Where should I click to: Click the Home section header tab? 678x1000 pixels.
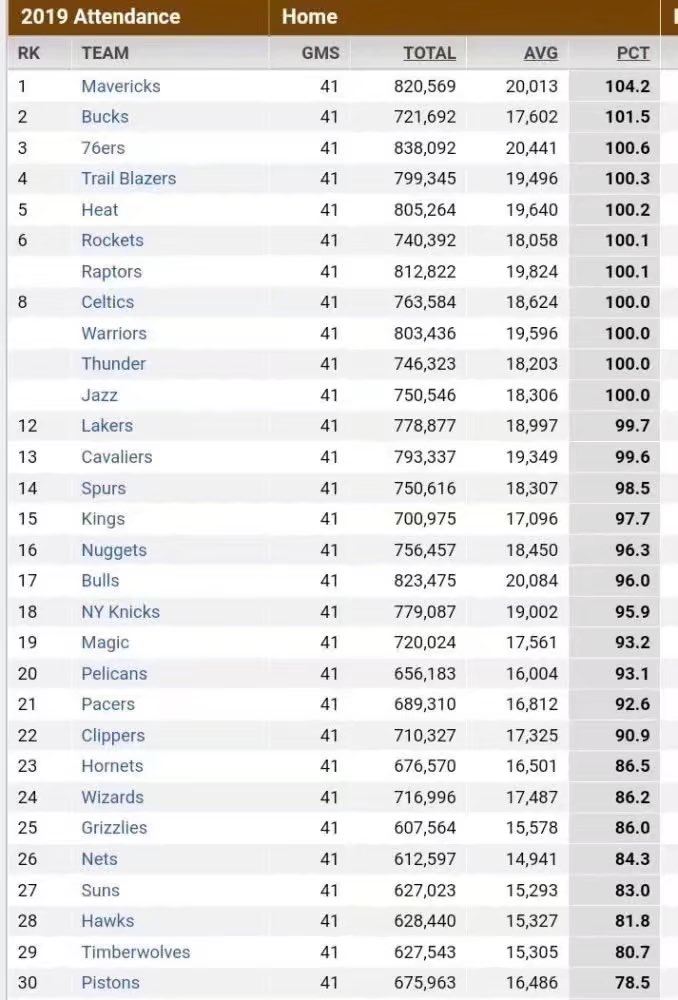tap(309, 17)
